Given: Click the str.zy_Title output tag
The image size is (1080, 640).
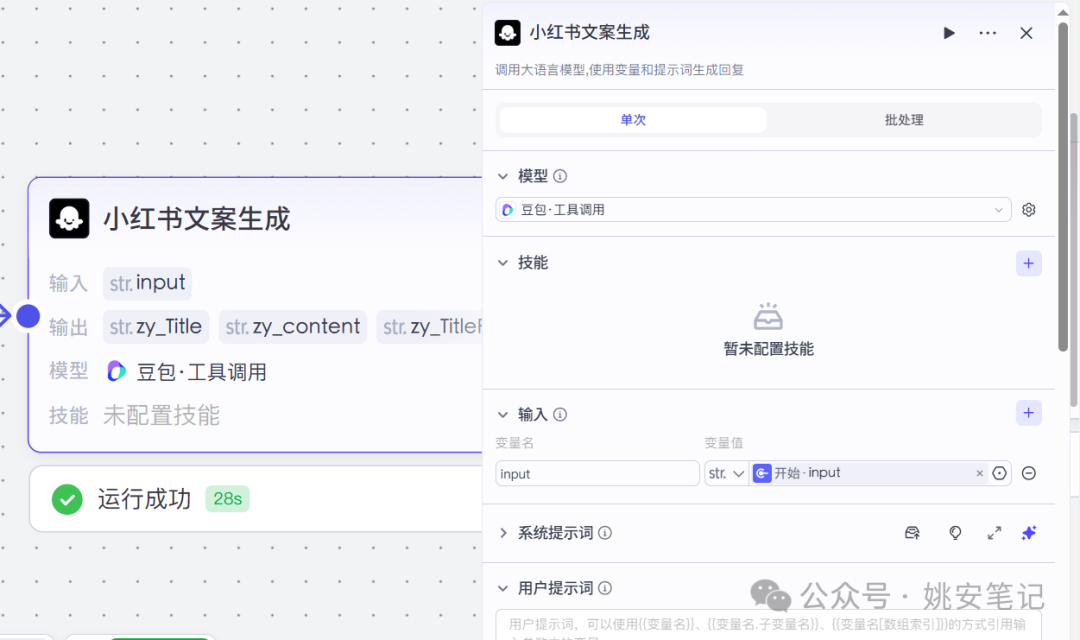Looking at the screenshot, I should click(156, 327).
